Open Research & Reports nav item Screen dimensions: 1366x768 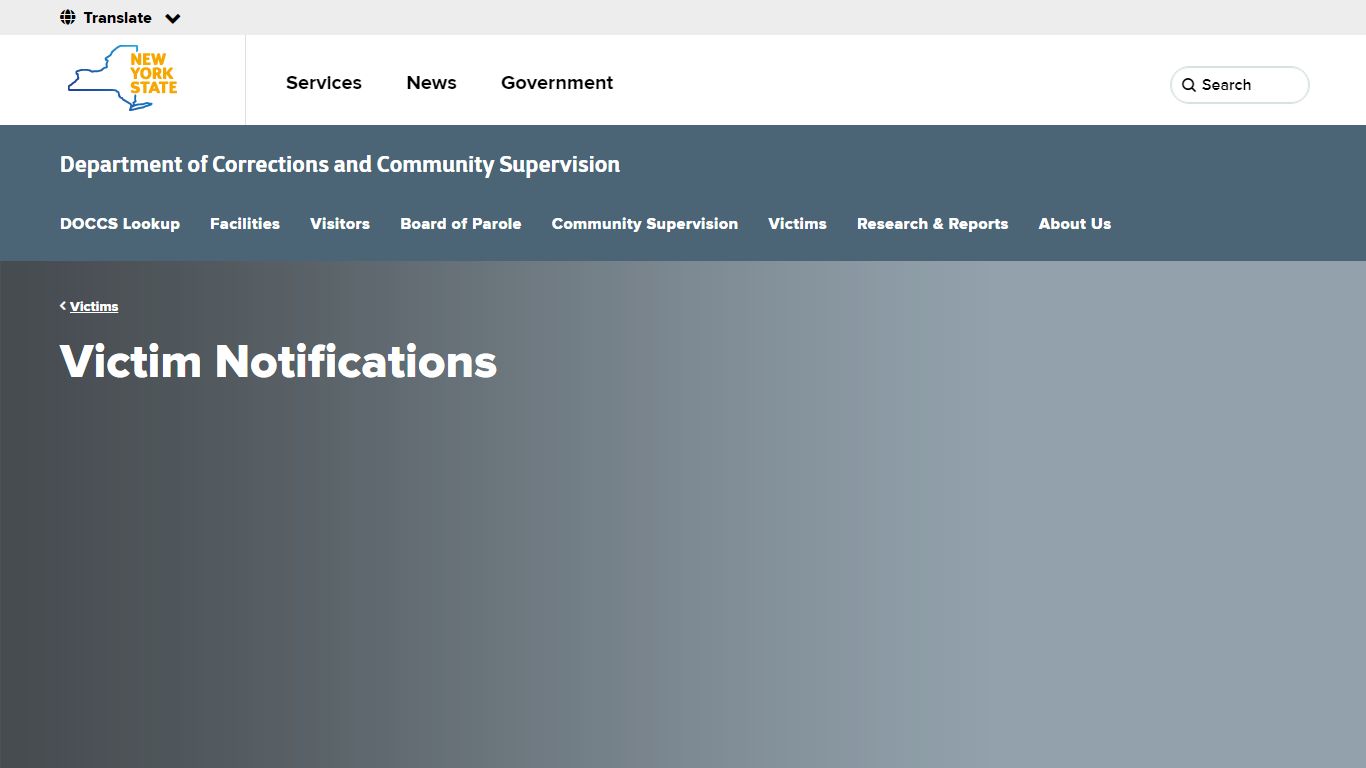click(x=932, y=224)
